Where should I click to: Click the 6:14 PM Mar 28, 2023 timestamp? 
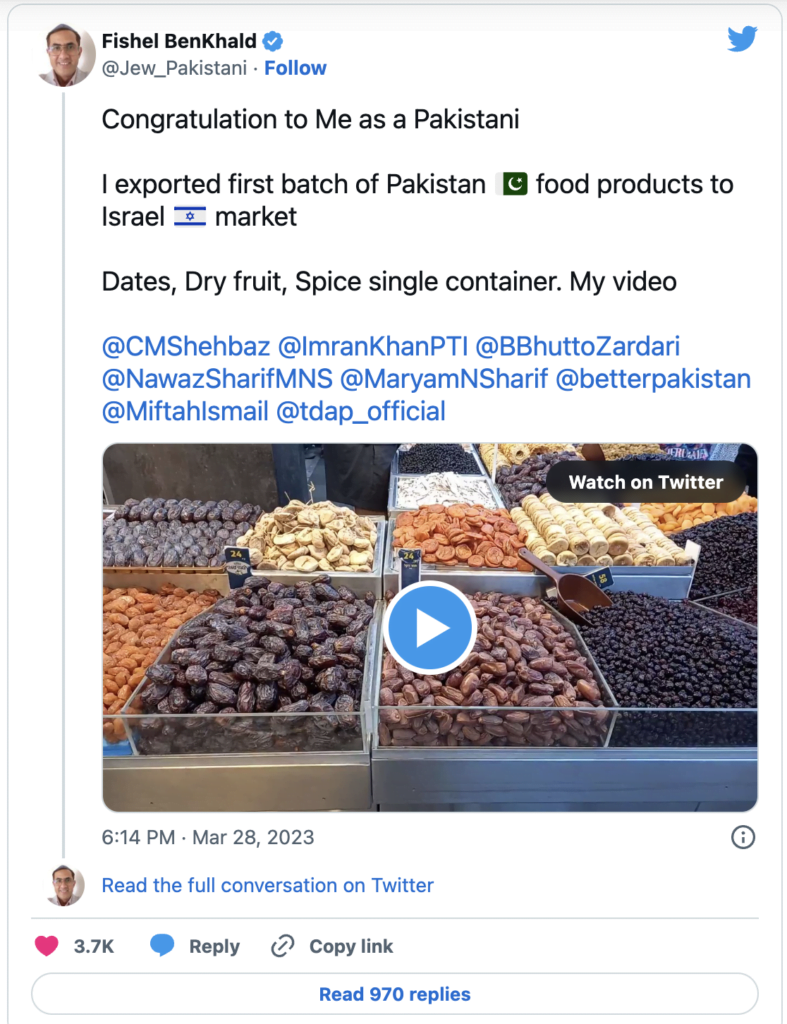point(208,837)
